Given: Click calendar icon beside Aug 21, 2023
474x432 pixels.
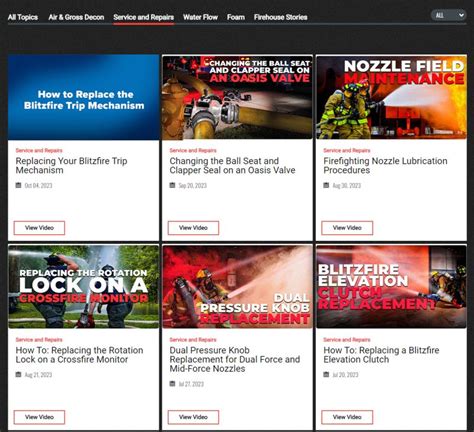Looking at the screenshot, I should [x=18, y=374].
